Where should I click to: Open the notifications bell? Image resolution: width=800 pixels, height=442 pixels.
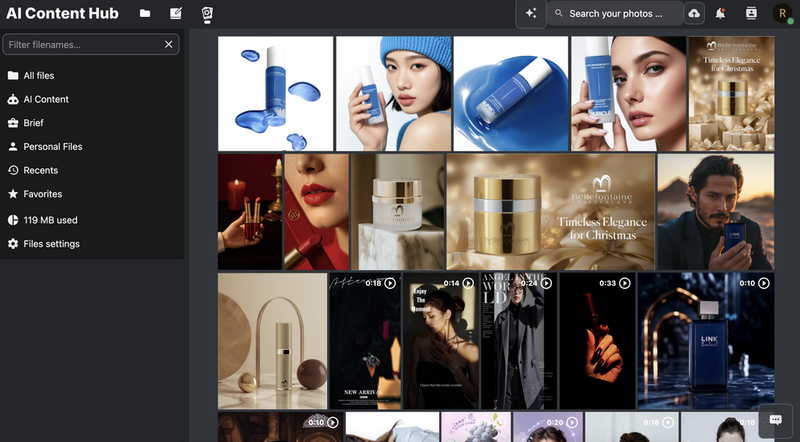click(720, 14)
